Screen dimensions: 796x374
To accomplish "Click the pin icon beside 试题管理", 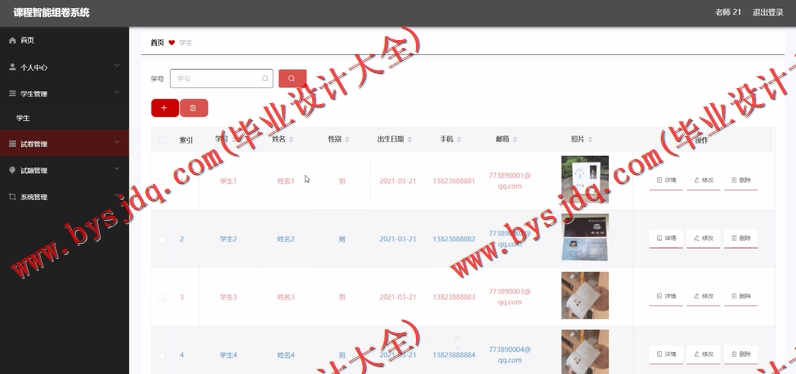I will click(13, 171).
